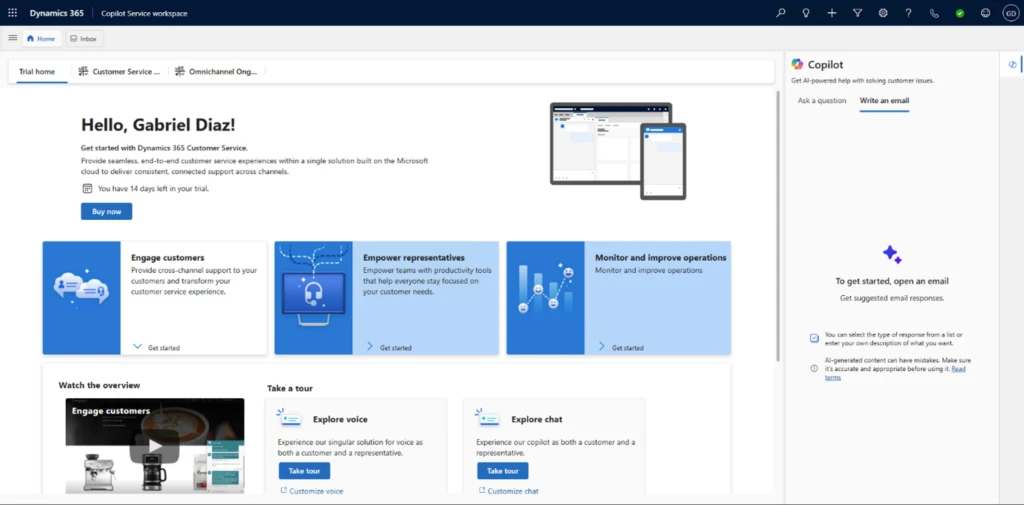The width and height of the screenshot is (1024, 505).
Task: Click the checklist icon beside response type note
Action: pyautogui.click(x=814, y=338)
